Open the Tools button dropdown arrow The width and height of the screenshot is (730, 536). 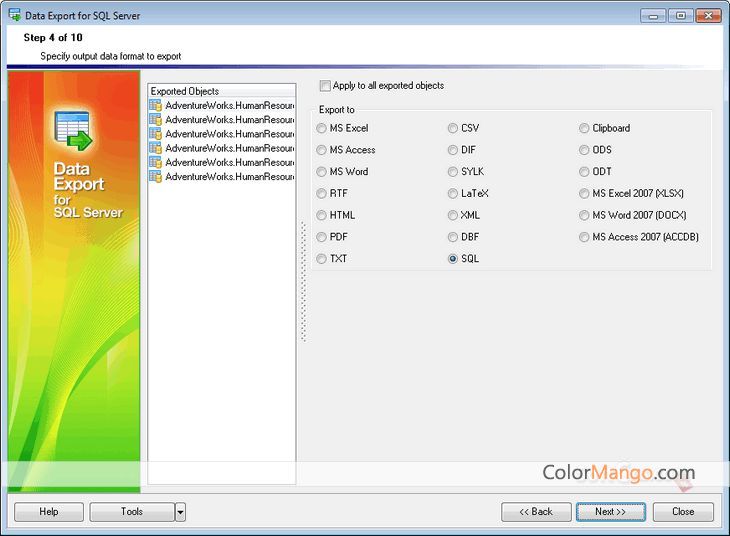(x=180, y=512)
